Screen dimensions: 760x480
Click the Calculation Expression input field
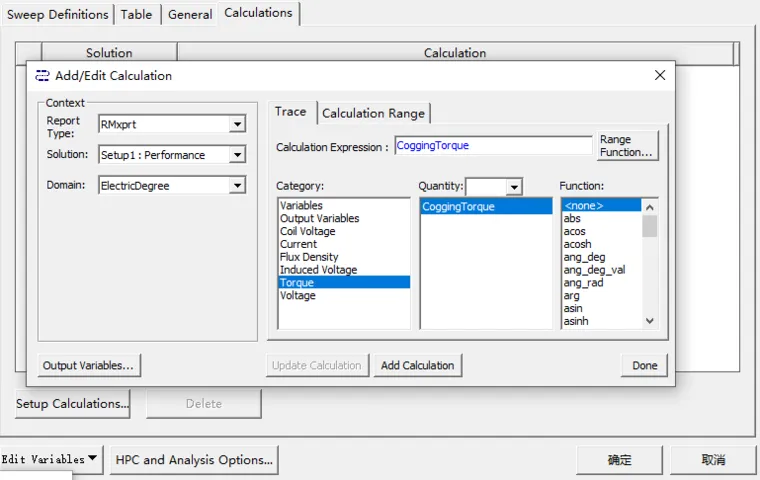click(x=493, y=145)
